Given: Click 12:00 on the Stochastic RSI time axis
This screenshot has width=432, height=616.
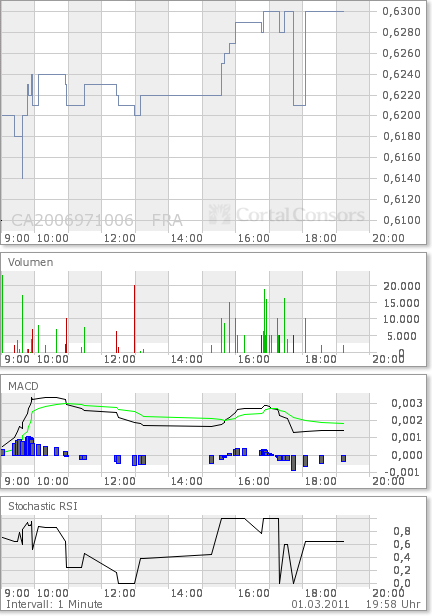Looking at the screenshot, I should coord(120,593).
